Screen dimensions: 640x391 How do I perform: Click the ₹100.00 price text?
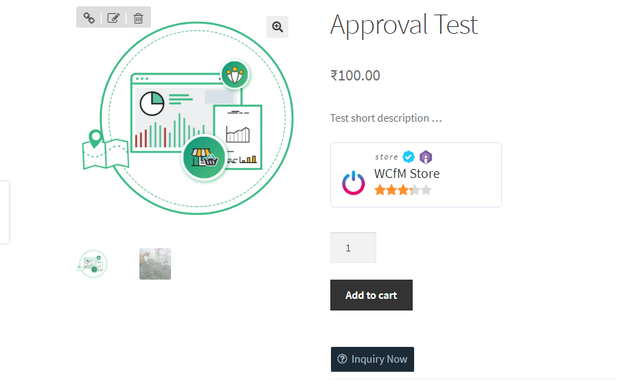point(355,76)
